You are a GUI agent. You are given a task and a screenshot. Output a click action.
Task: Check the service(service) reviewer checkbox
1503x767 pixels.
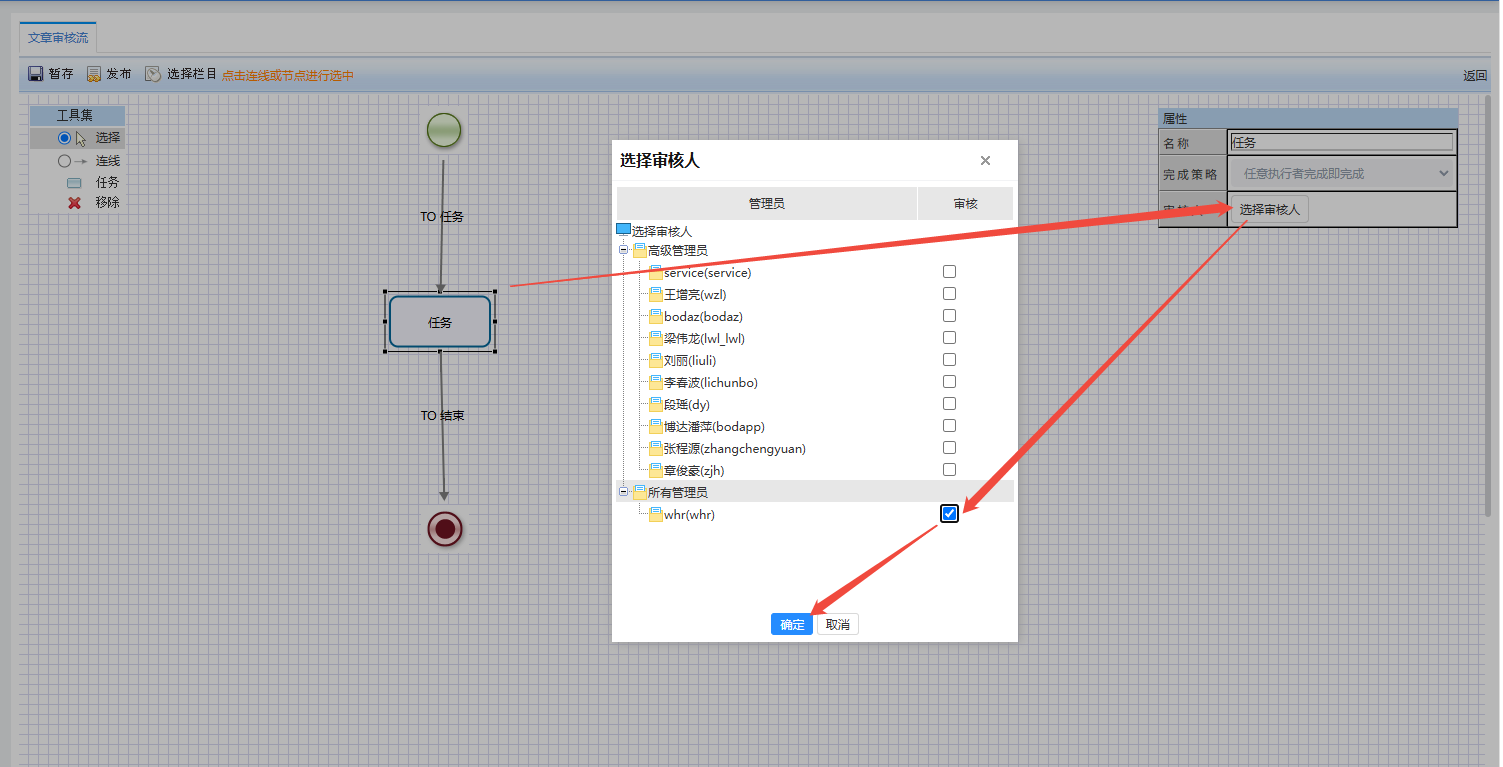coord(949,272)
